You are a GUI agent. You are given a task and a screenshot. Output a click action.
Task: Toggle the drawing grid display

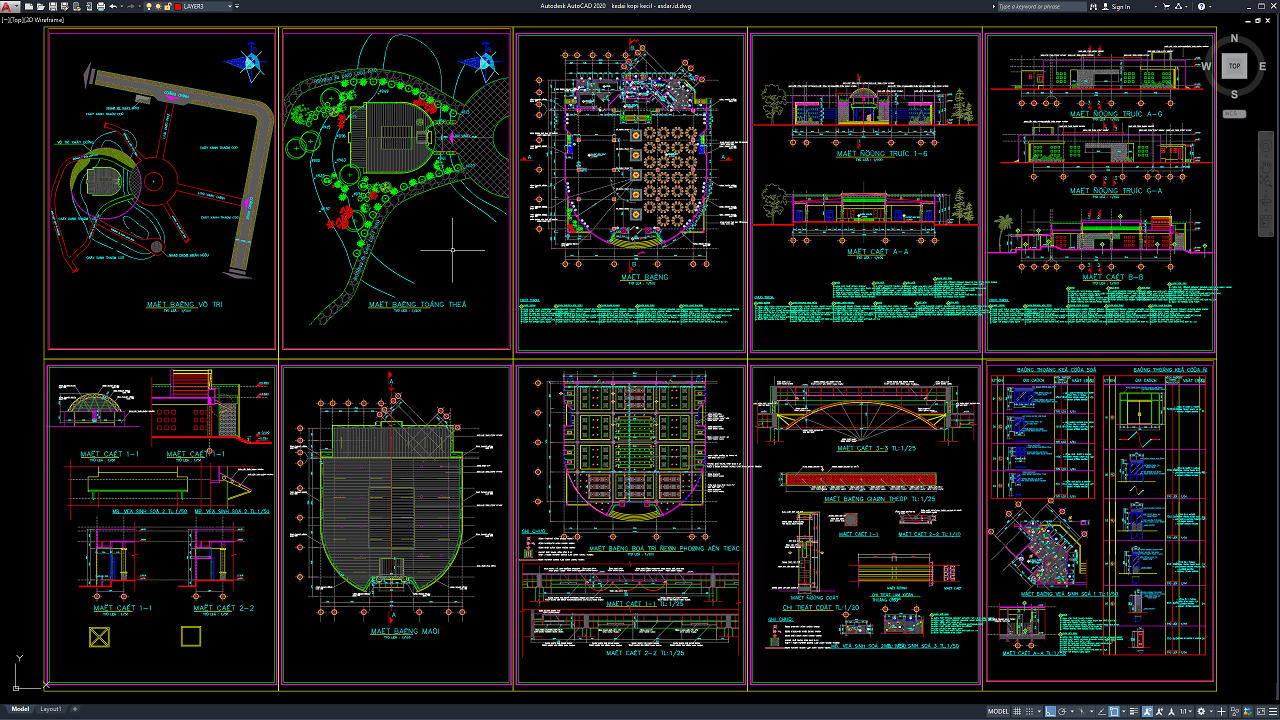[x=1017, y=712]
